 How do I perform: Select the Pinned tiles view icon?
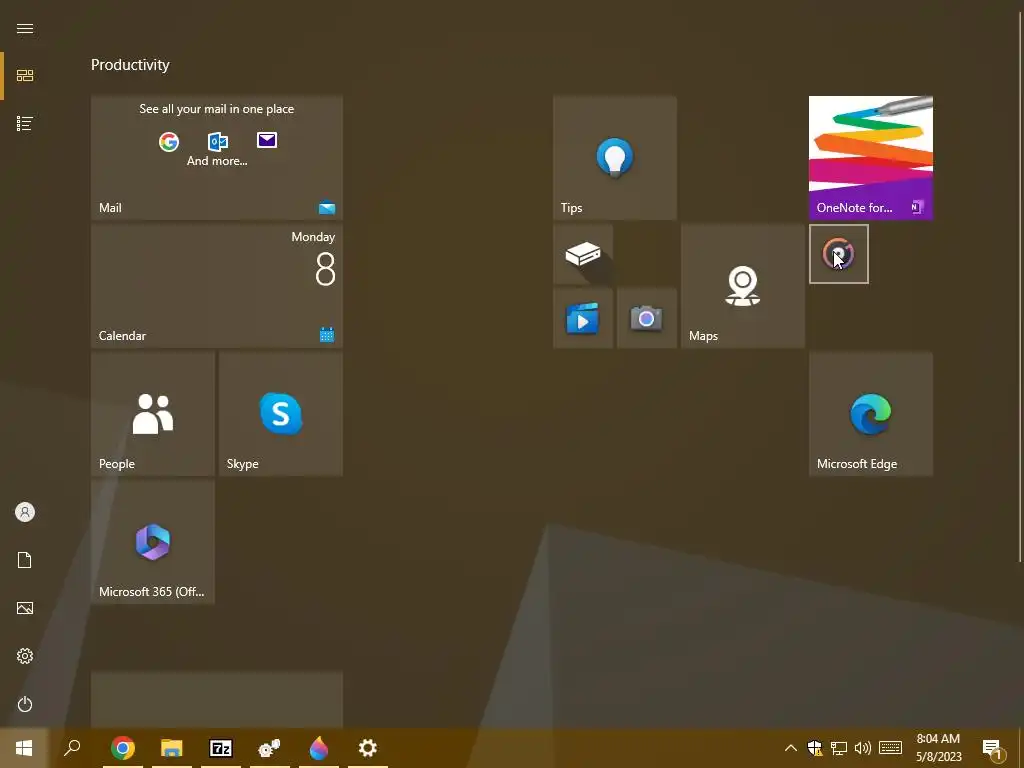tap(25, 76)
